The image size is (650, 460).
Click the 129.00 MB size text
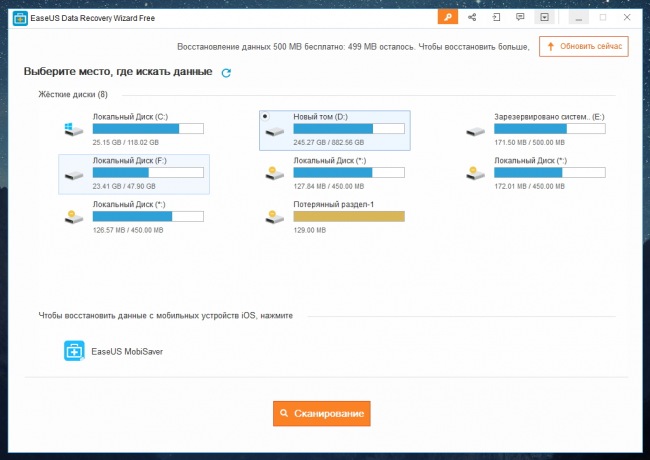[310, 230]
